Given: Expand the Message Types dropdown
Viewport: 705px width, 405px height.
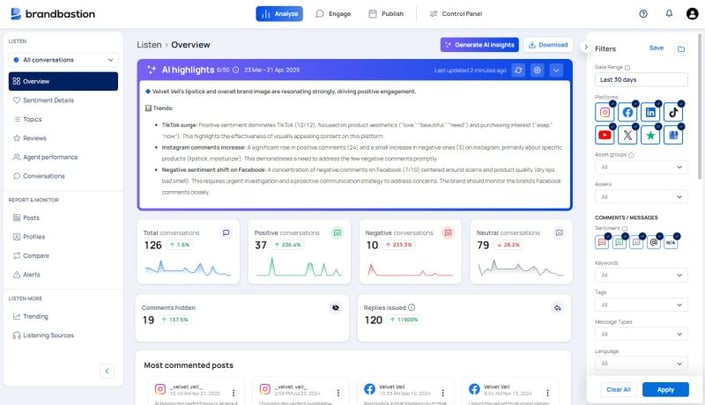Looking at the screenshot, I should pos(641,334).
